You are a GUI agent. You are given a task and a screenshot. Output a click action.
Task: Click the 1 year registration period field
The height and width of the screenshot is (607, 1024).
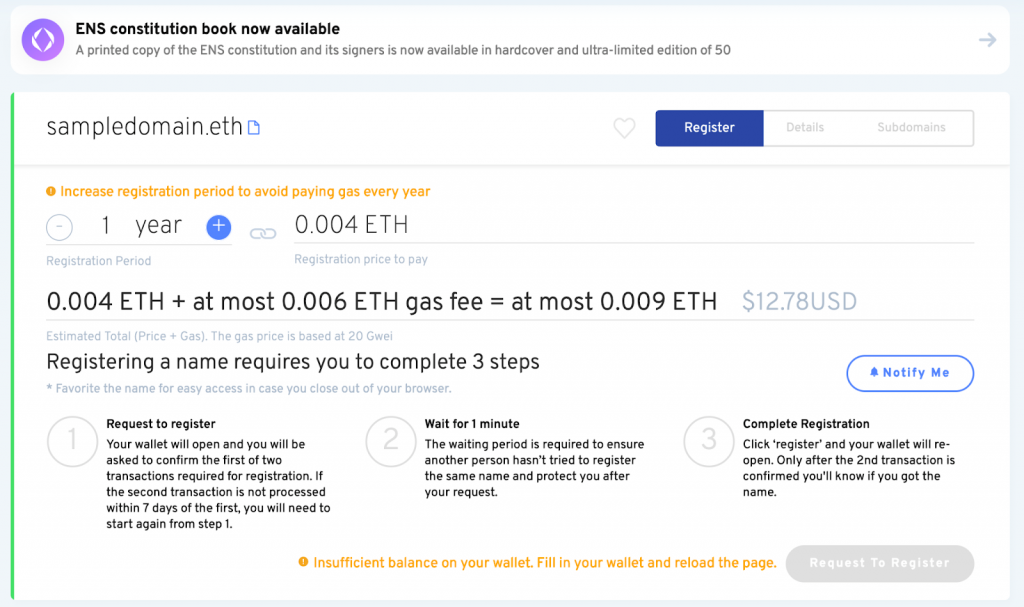pyautogui.click(x=140, y=227)
